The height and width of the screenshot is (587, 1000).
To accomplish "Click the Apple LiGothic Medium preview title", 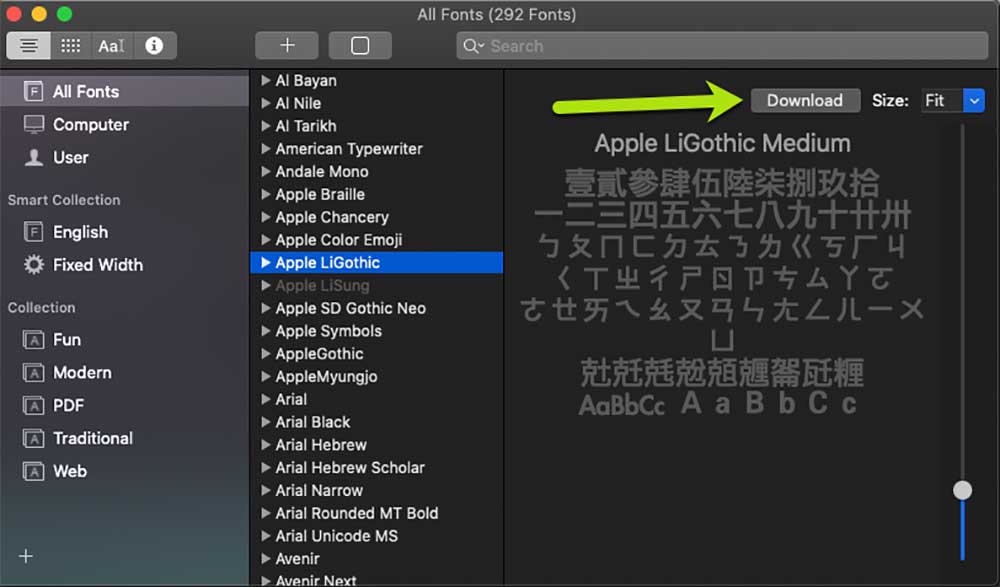I will 722,144.
